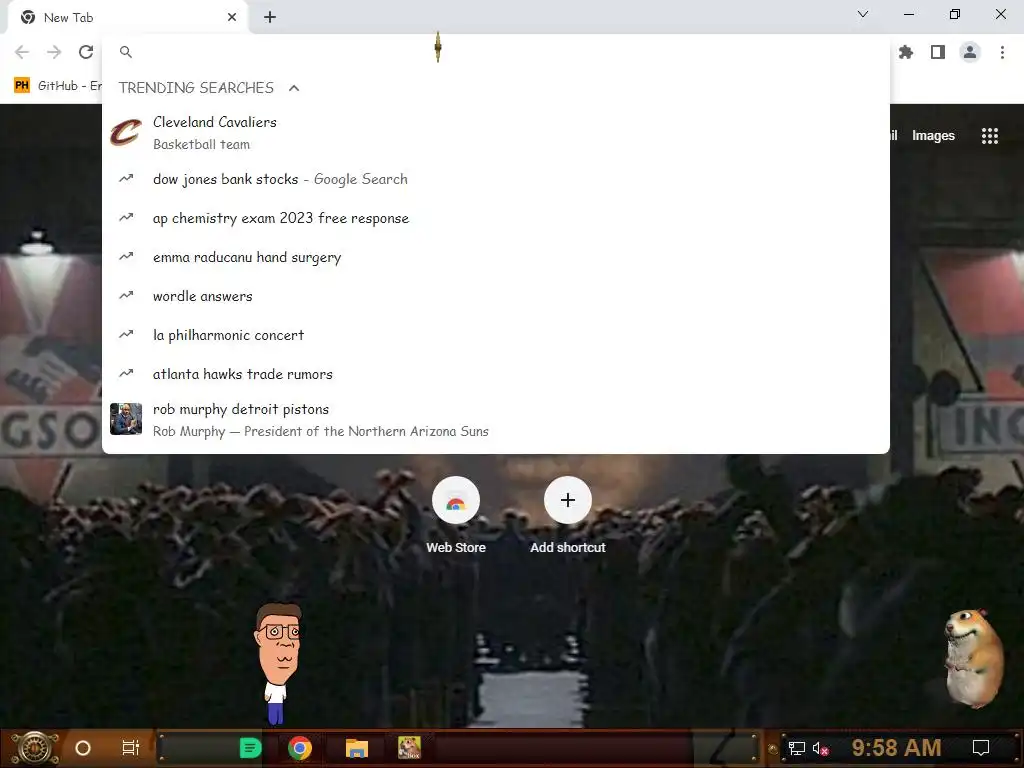The height and width of the screenshot is (768, 1024).
Task: Collapse the Trending Searches section
Action: pos(294,88)
